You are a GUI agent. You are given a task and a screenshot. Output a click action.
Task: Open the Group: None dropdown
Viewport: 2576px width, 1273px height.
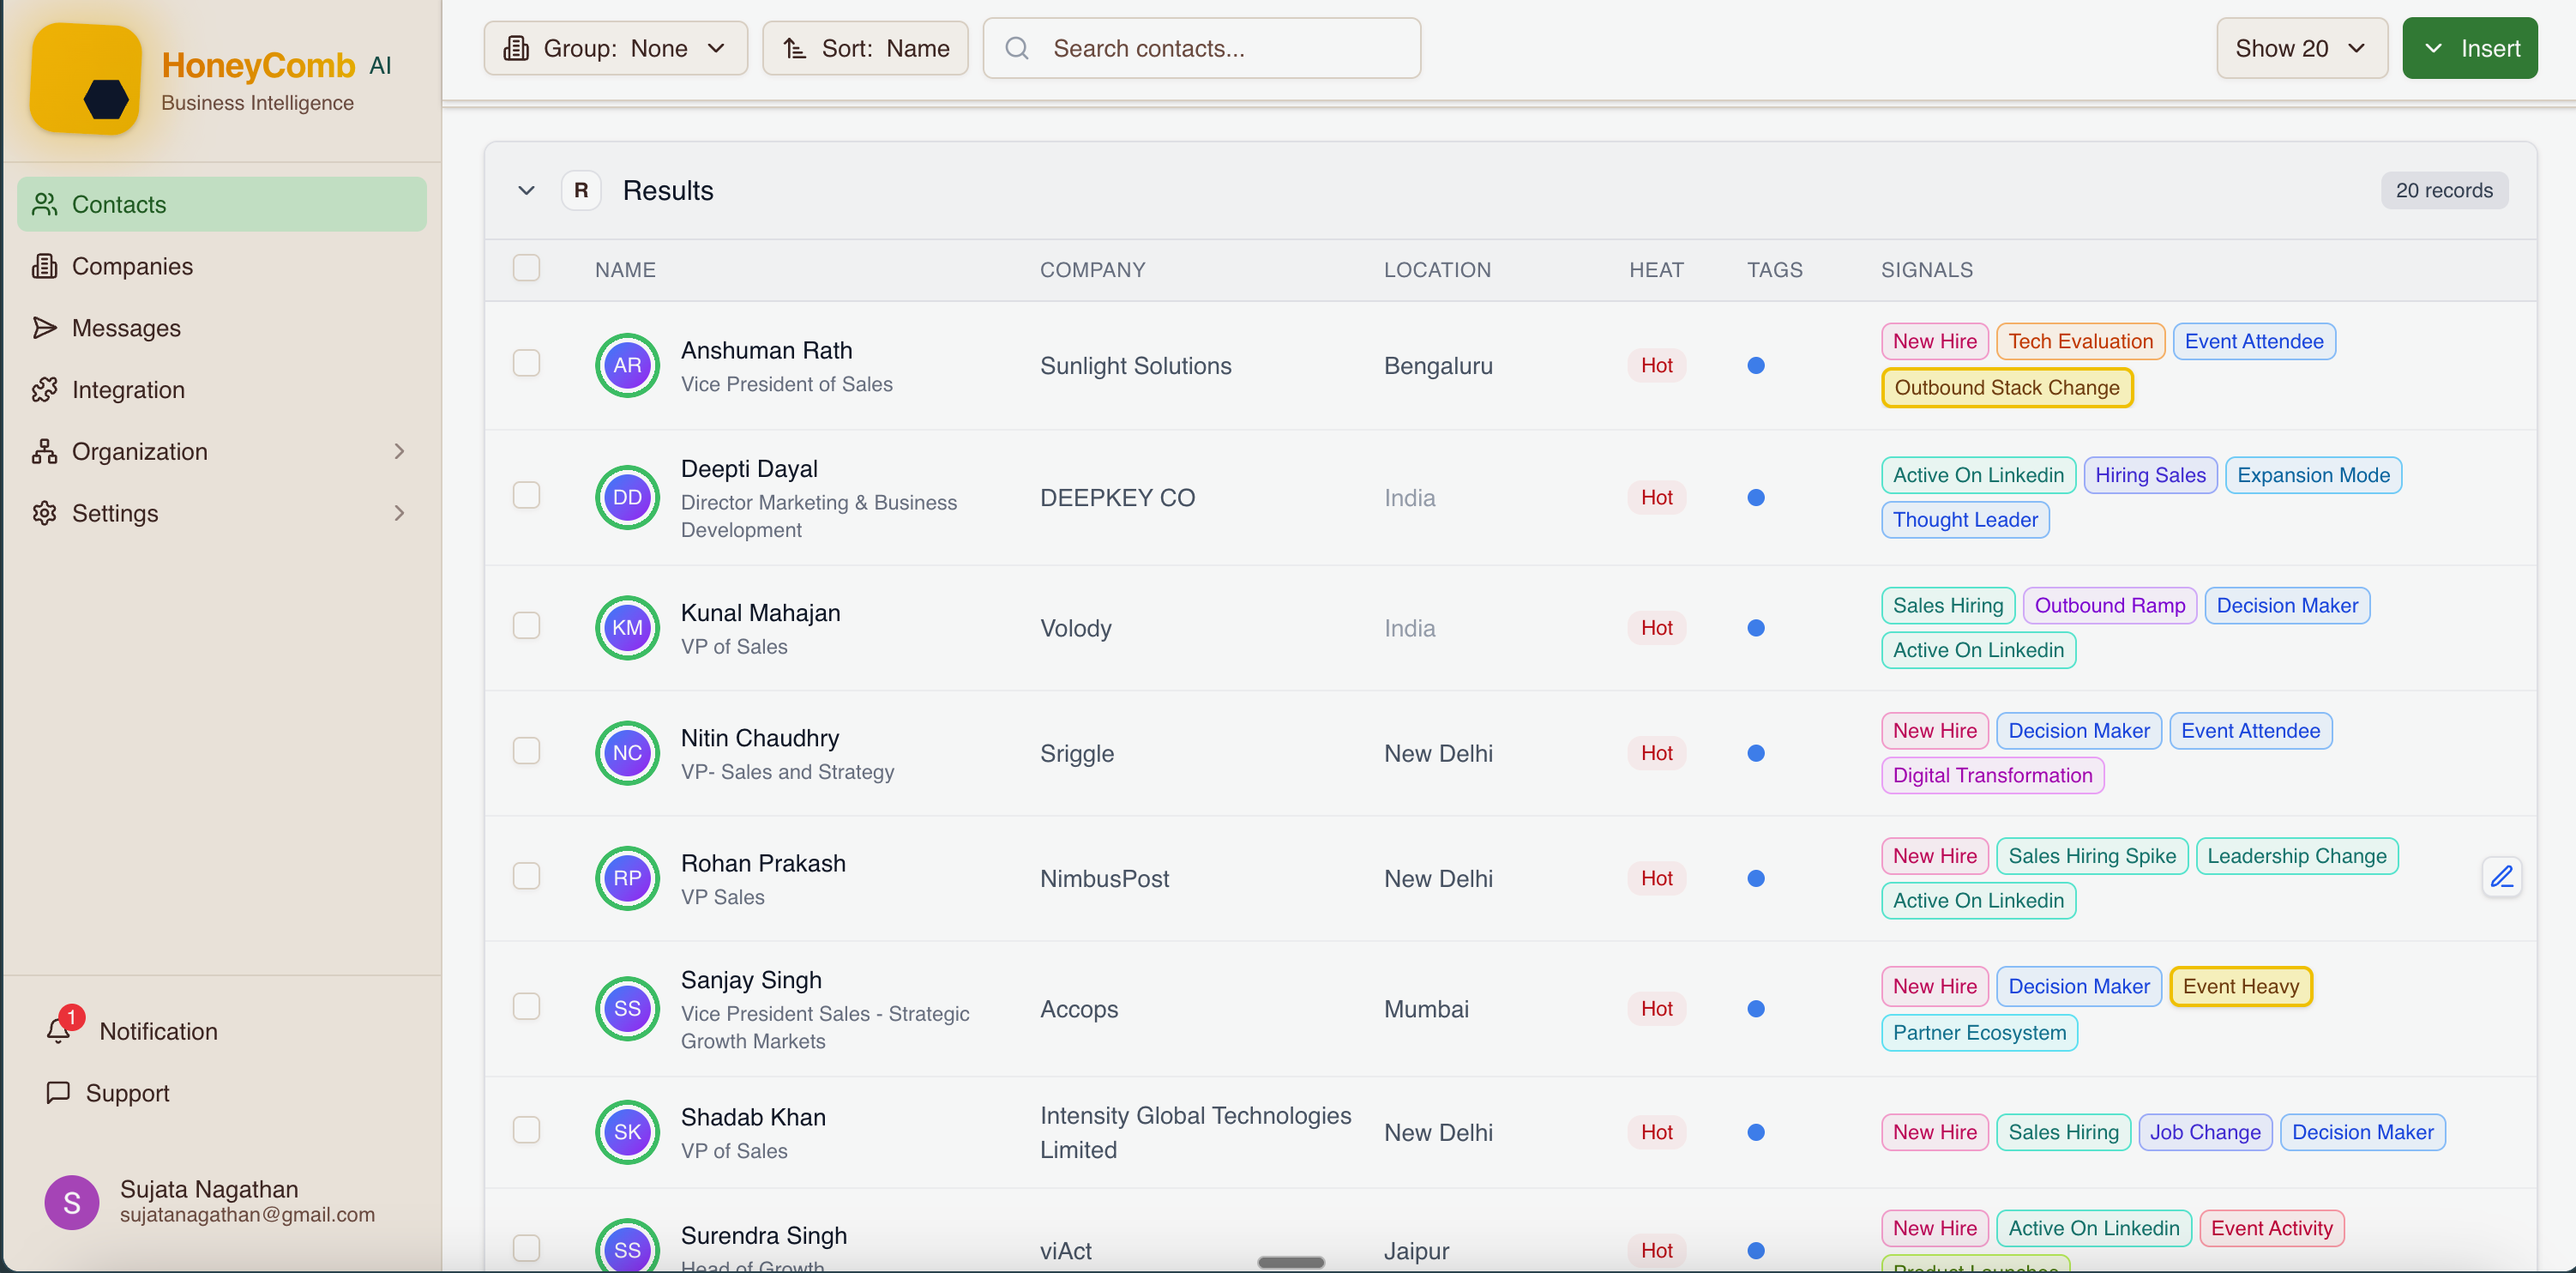click(x=615, y=47)
